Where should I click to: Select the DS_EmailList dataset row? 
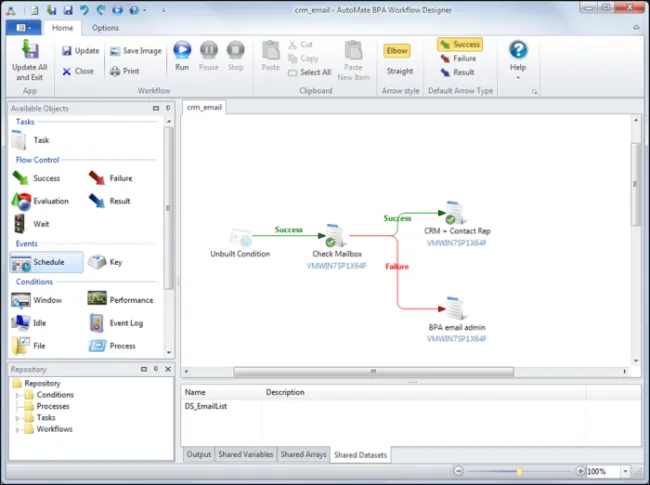click(411, 406)
